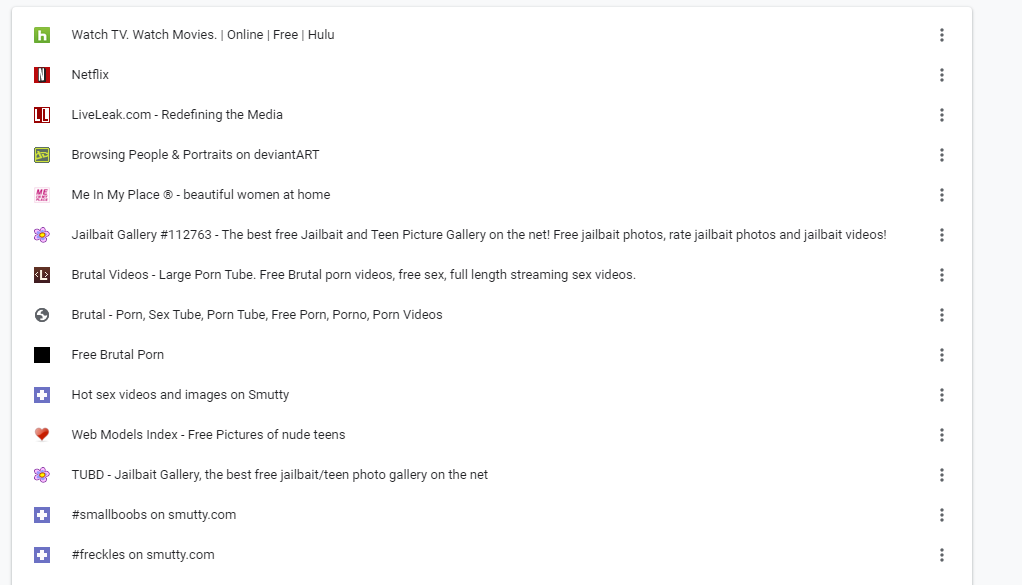1022x585 pixels.
Task: Open the three-dot menu for Netflix
Action: click(x=942, y=75)
